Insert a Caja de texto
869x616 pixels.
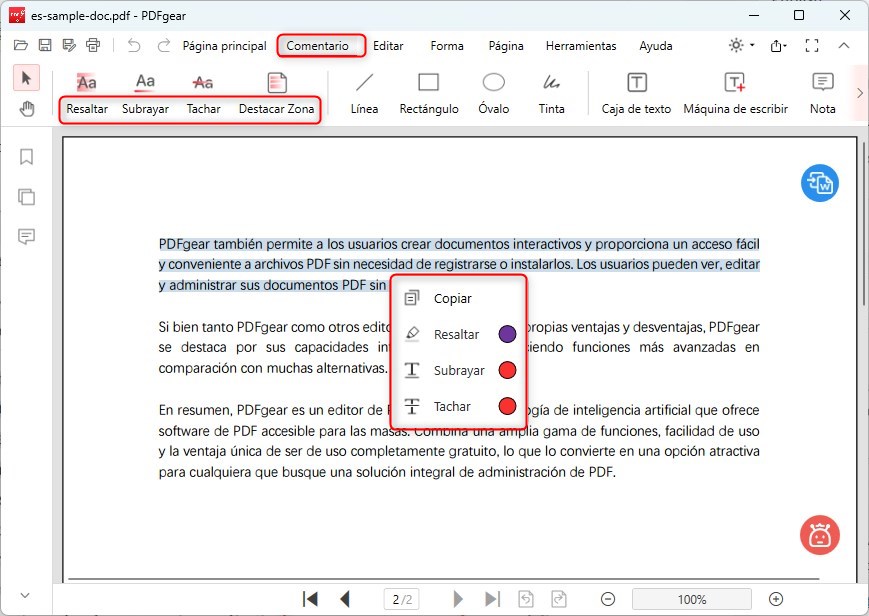point(636,94)
